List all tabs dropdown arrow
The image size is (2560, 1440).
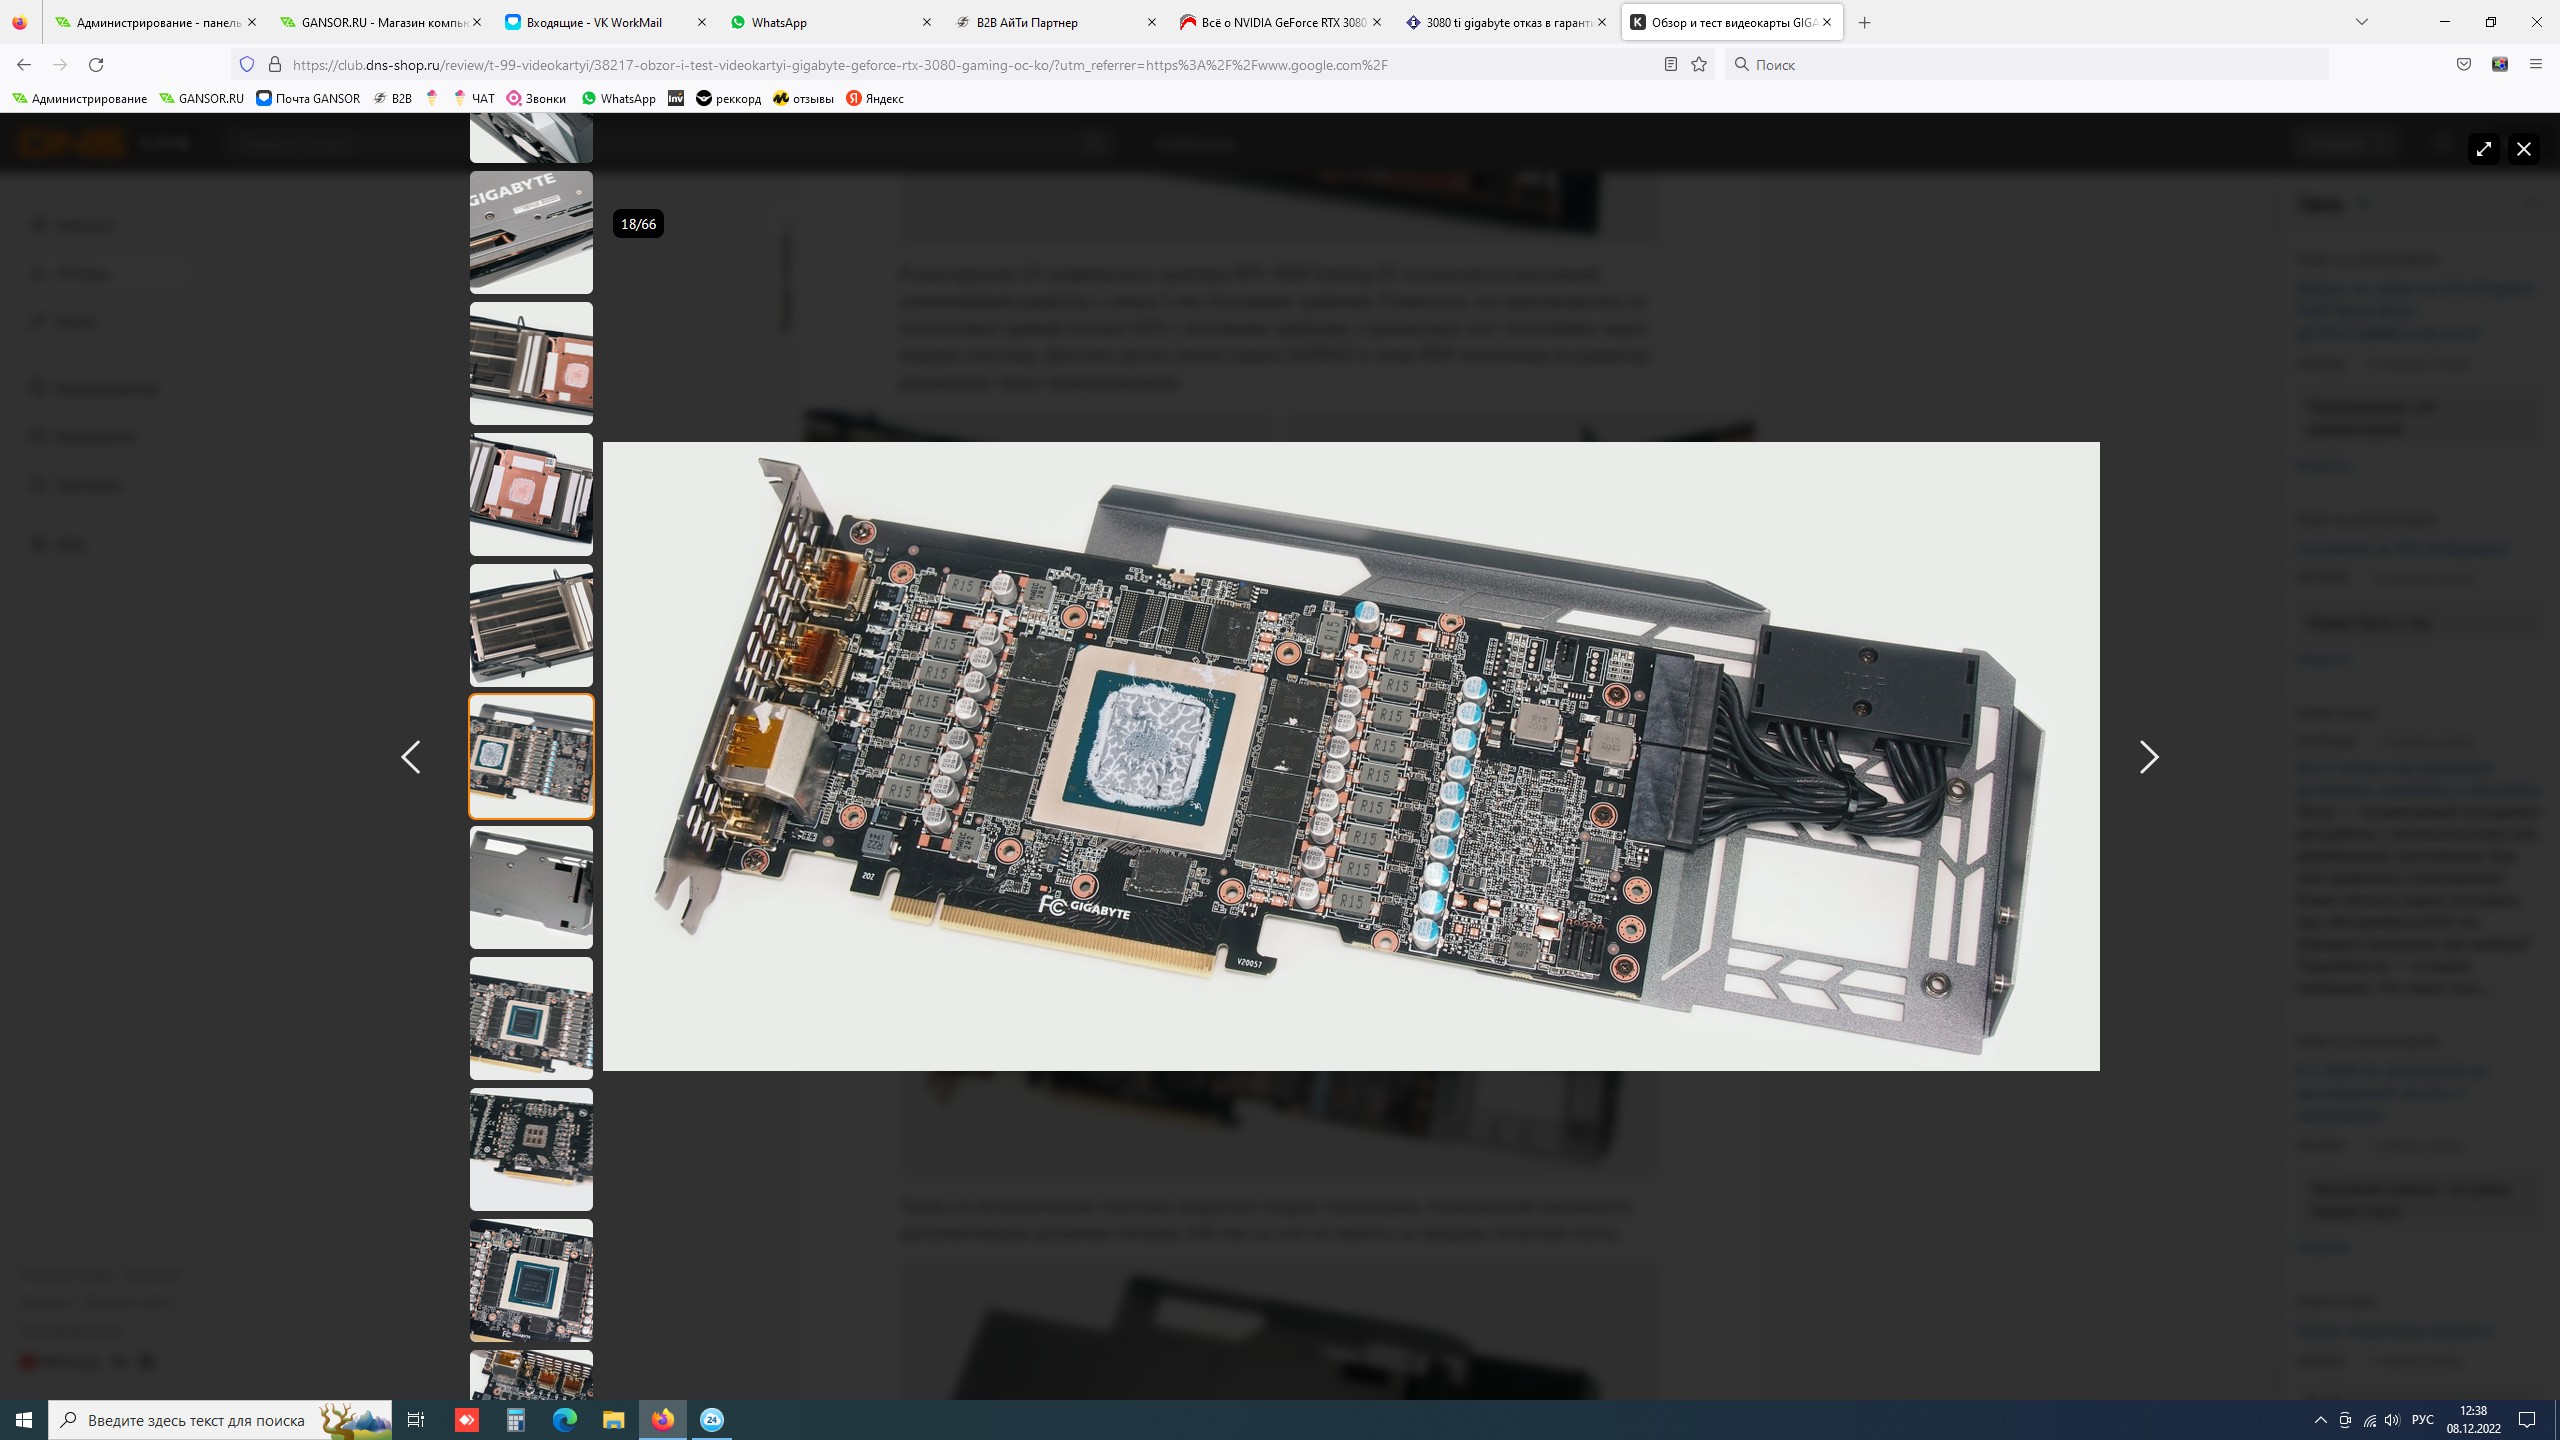(2362, 22)
